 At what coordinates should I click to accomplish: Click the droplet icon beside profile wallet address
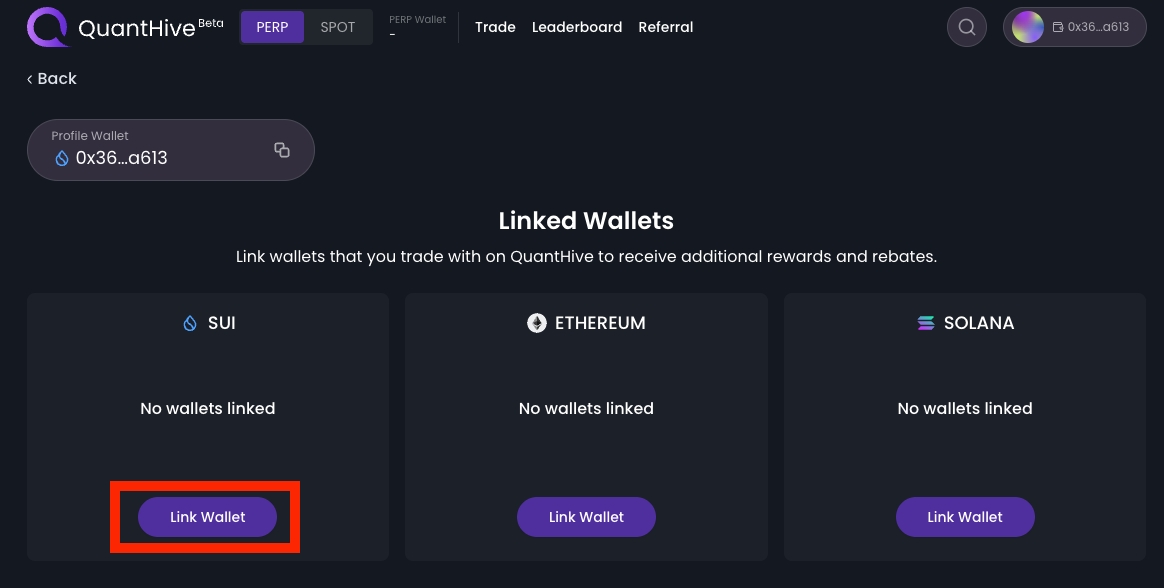pos(62,158)
